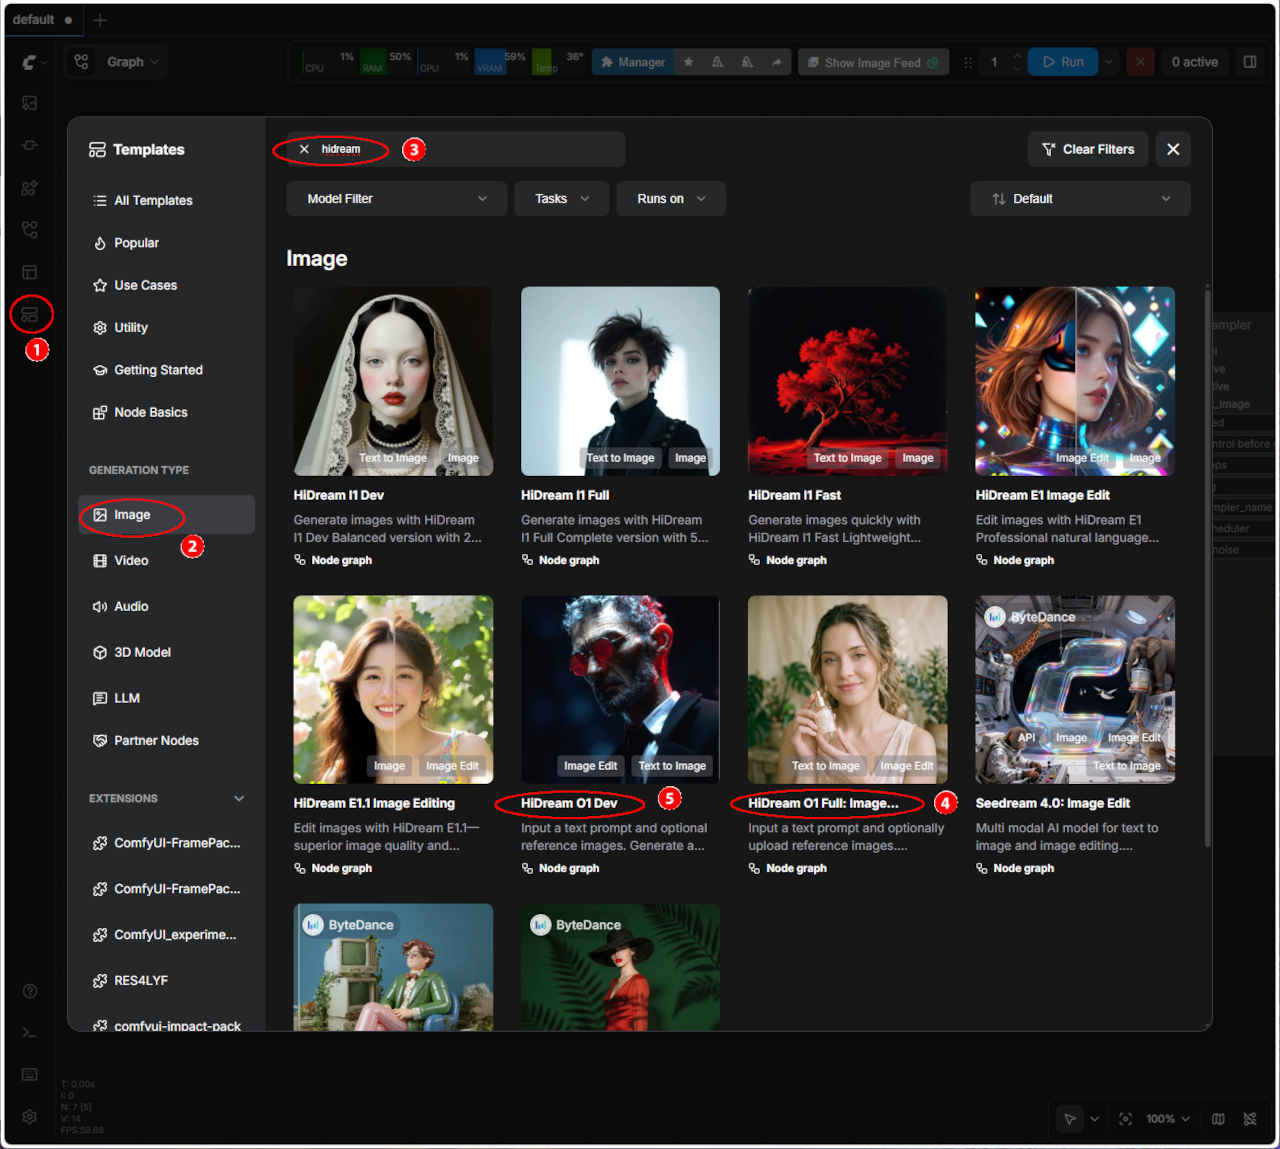Open the HiDream E1 Image Edit thumbnail
Viewport: 1280px width, 1149px height.
pos(1075,381)
